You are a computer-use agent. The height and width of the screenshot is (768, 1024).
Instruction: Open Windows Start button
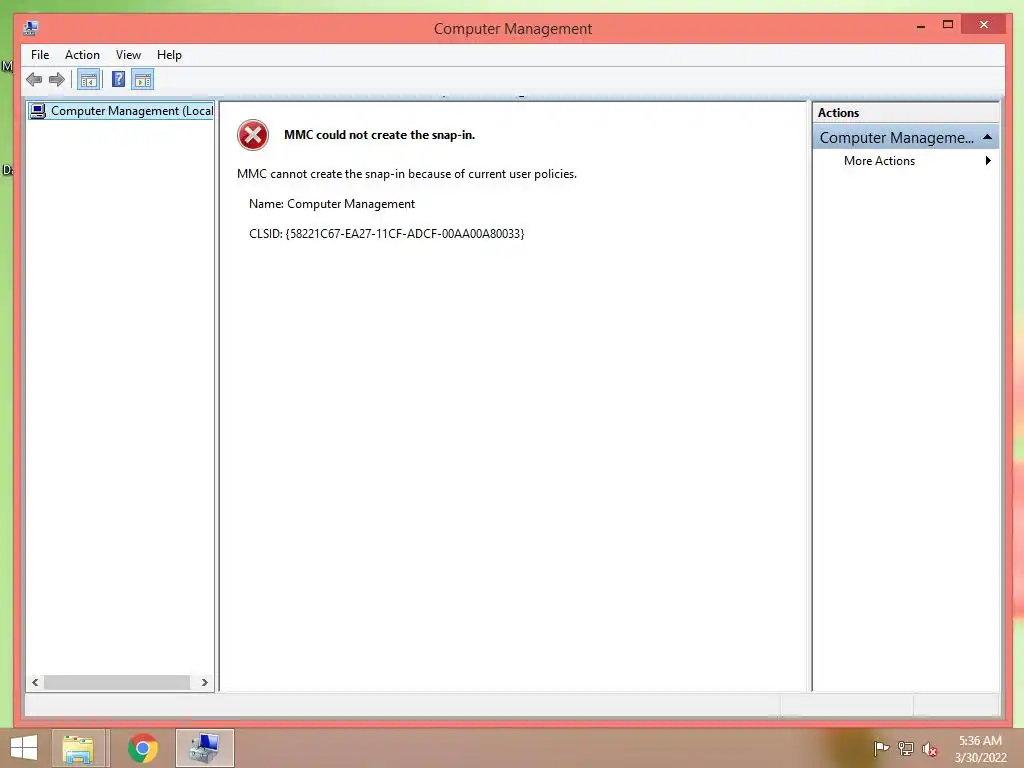pos(24,748)
